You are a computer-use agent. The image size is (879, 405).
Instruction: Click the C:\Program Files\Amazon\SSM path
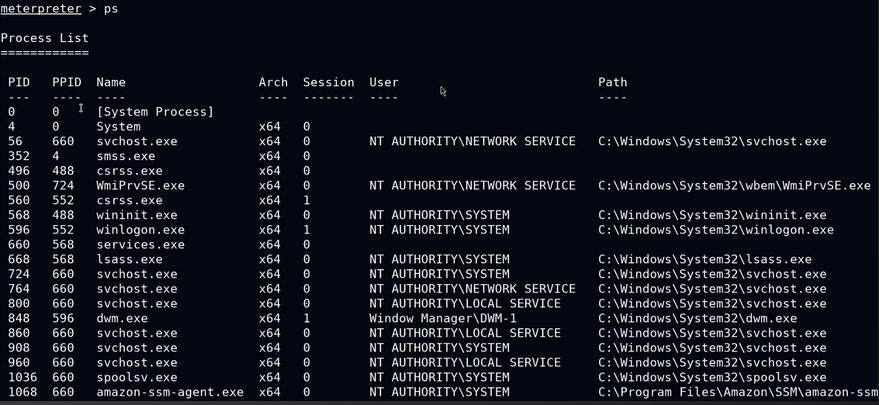pyautogui.click(x=738, y=392)
